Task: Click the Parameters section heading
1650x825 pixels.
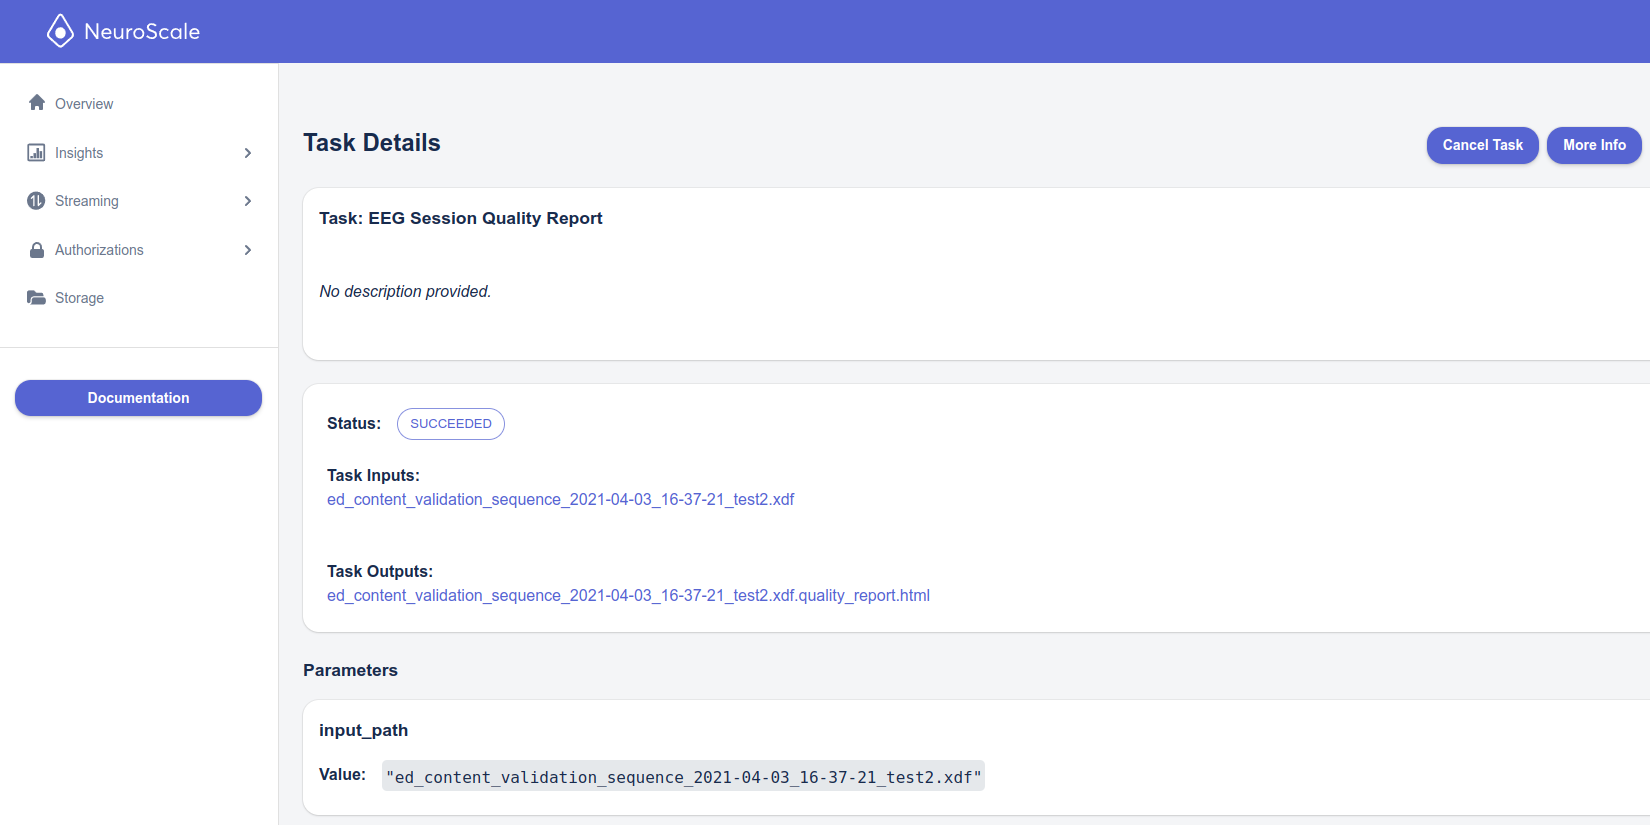Action: click(x=350, y=670)
